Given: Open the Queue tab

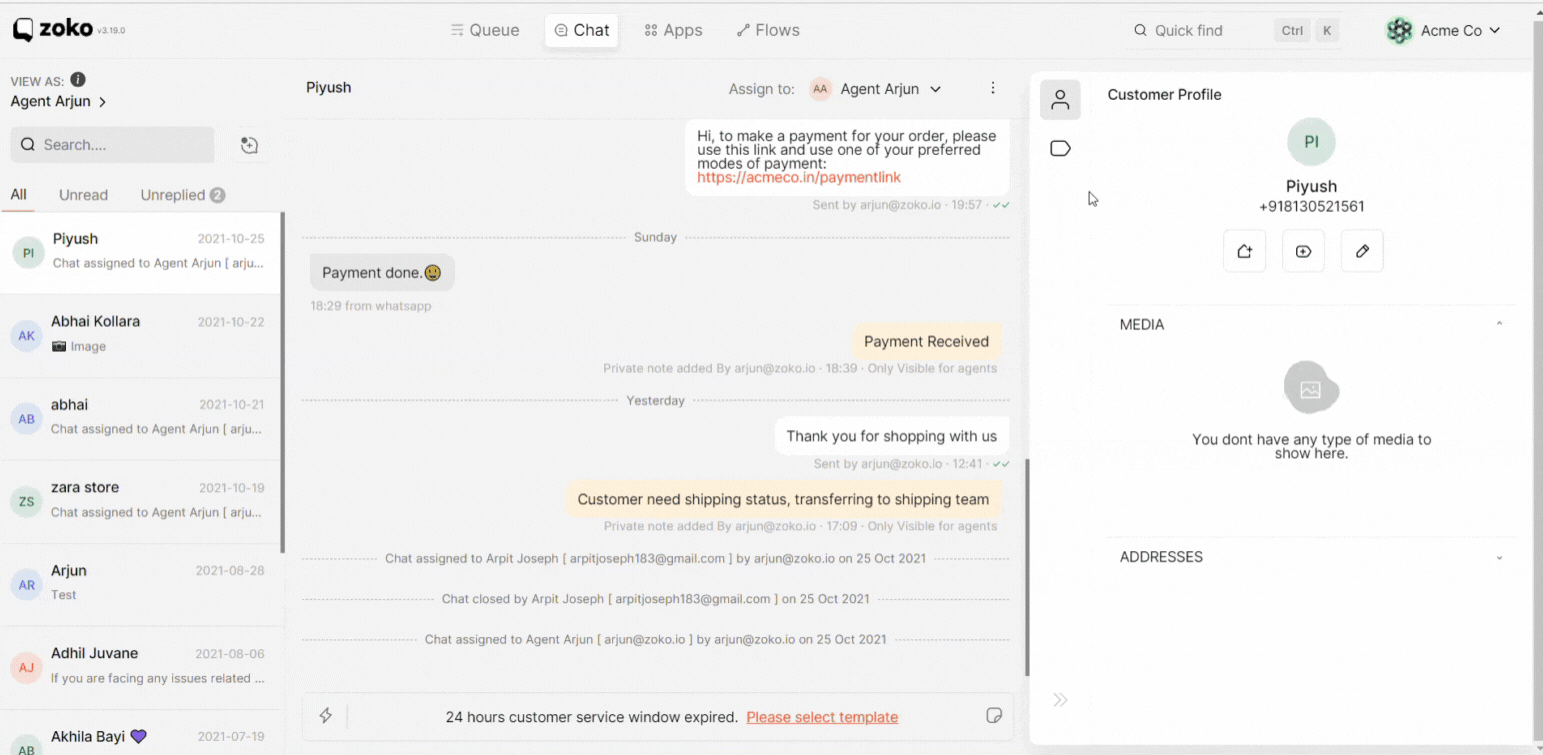Looking at the screenshot, I should tap(485, 30).
